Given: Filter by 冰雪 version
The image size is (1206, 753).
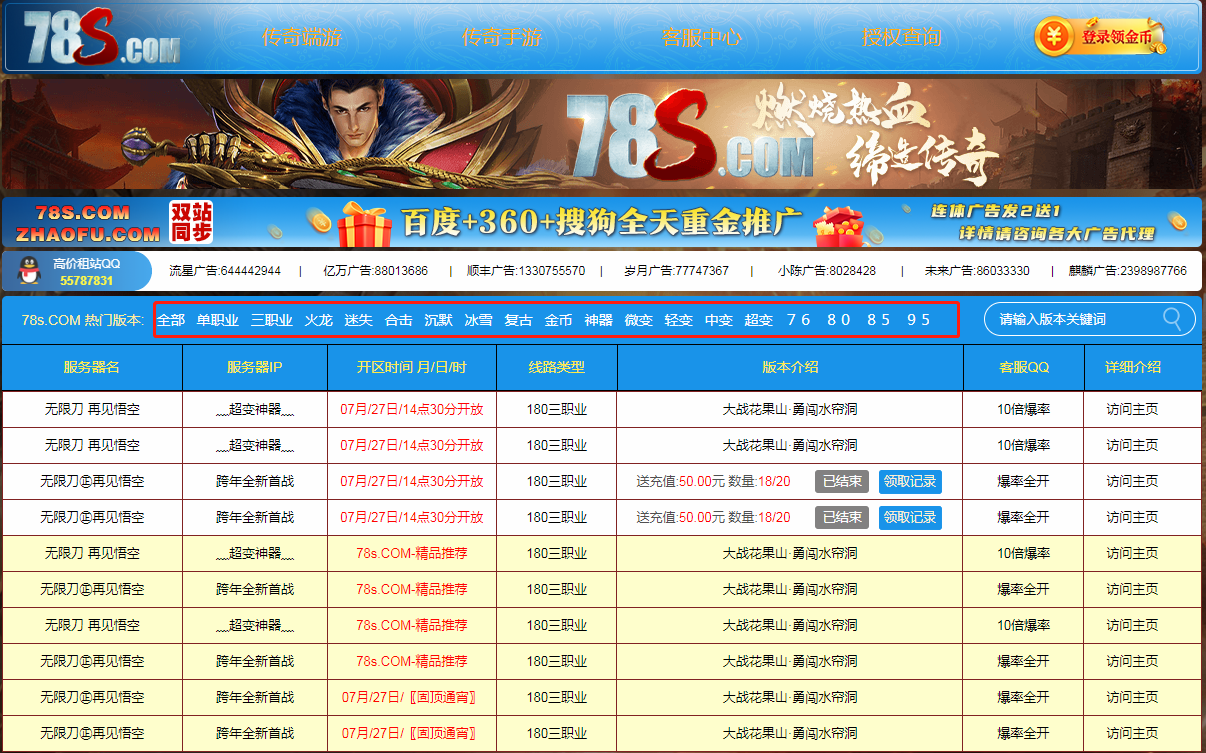Looking at the screenshot, I should click(478, 320).
